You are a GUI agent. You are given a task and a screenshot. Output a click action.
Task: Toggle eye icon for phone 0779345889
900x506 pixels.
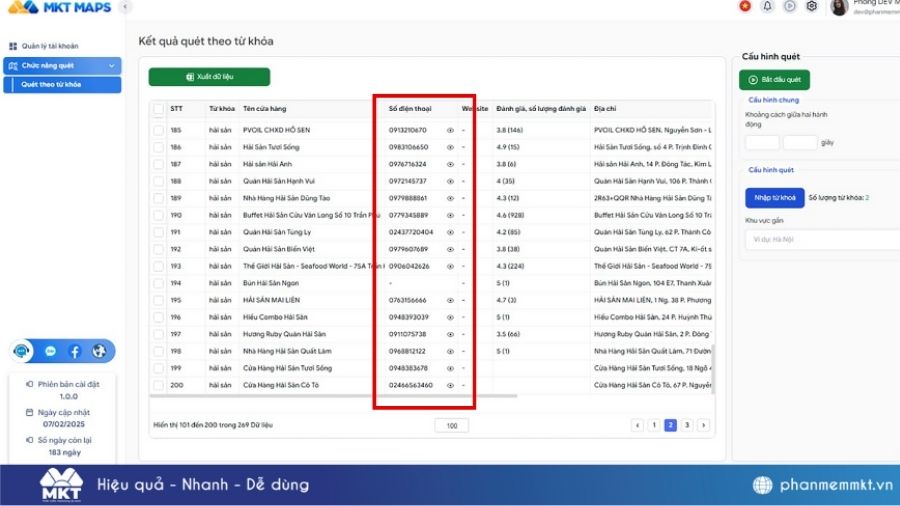pyautogui.click(x=450, y=215)
